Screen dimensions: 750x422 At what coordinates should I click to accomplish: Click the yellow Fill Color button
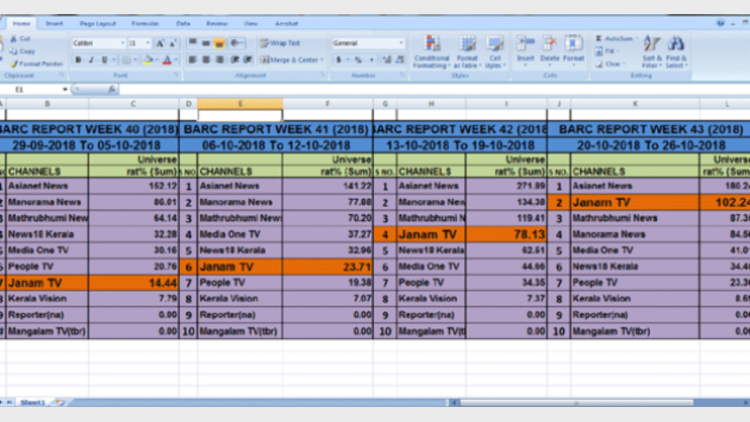click(x=147, y=60)
